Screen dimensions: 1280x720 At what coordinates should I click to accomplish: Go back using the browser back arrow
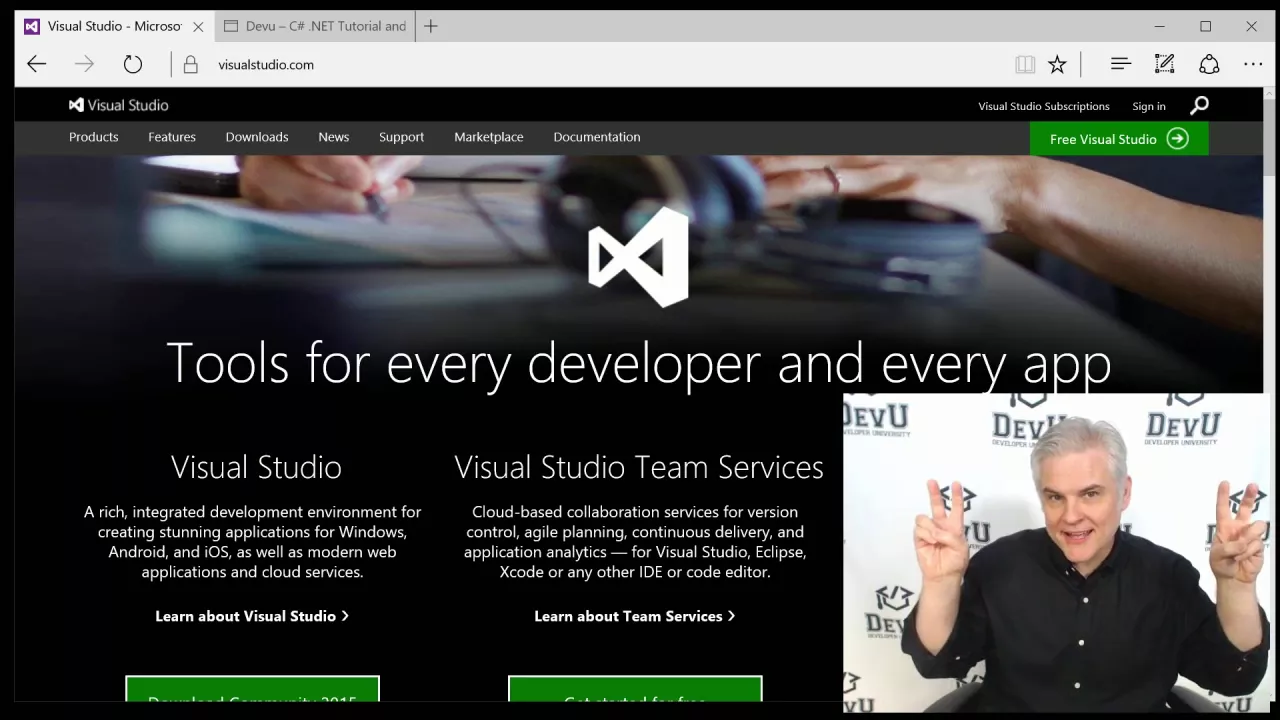coord(37,64)
